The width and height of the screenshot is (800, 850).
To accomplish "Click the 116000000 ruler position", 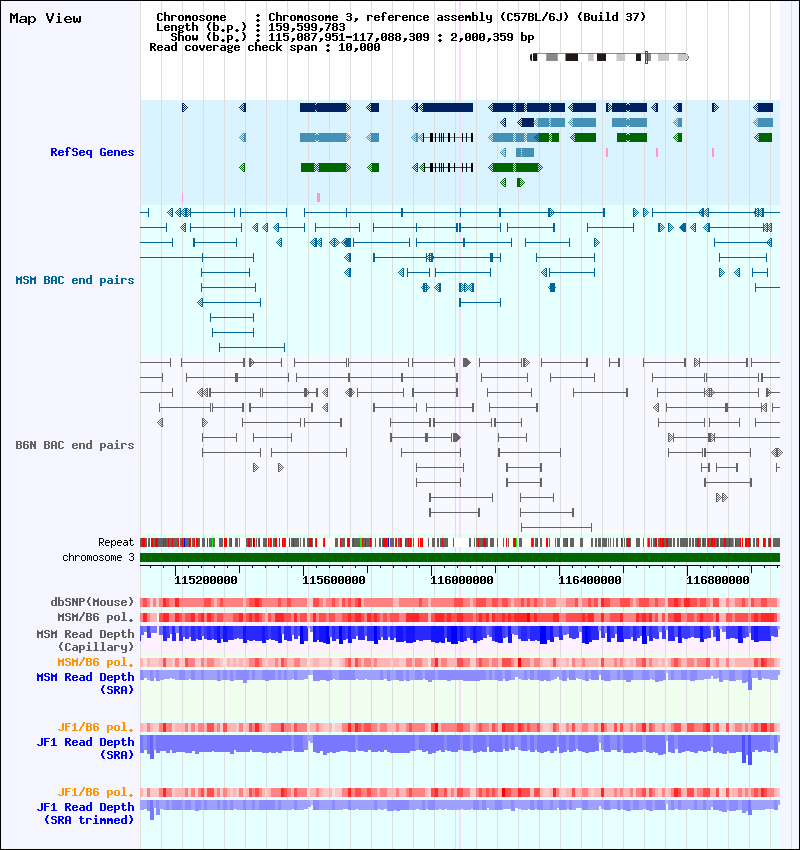I will [x=462, y=580].
